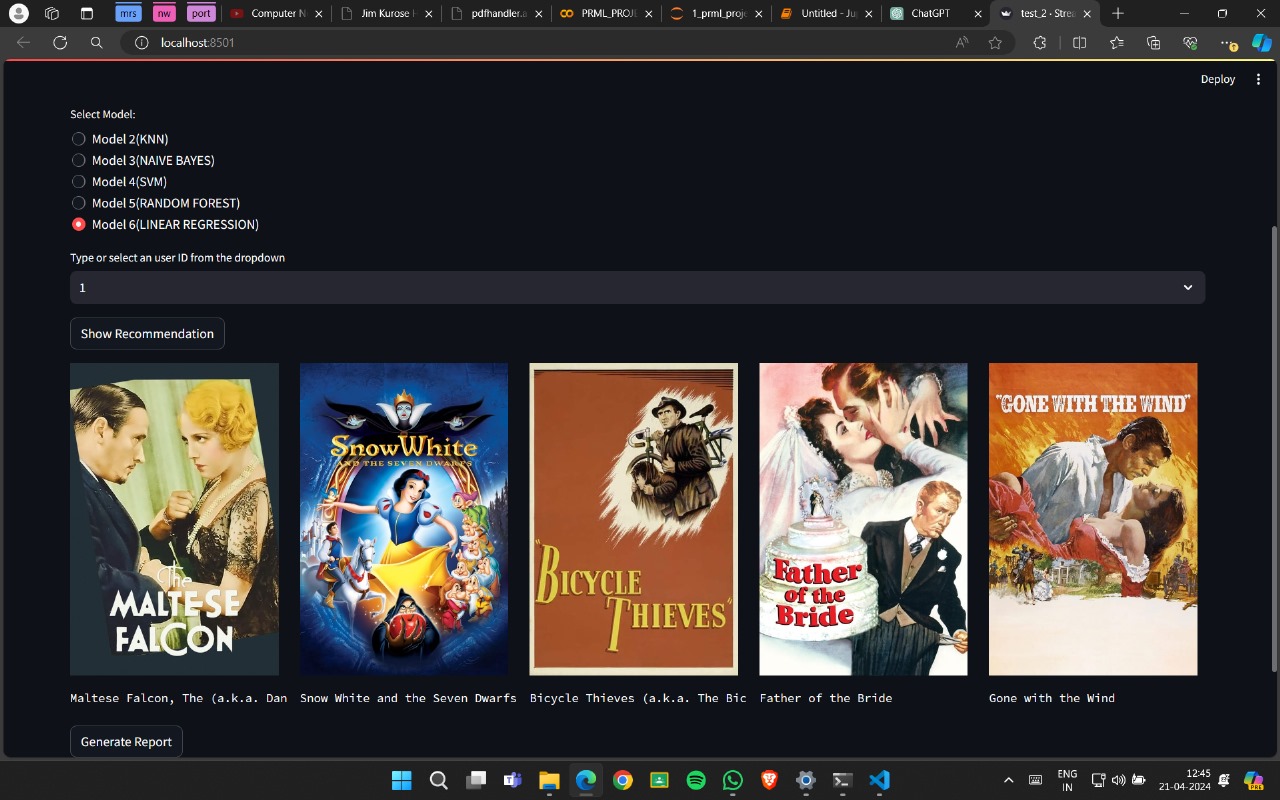Open Browser essentials heart icon

tap(1190, 43)
